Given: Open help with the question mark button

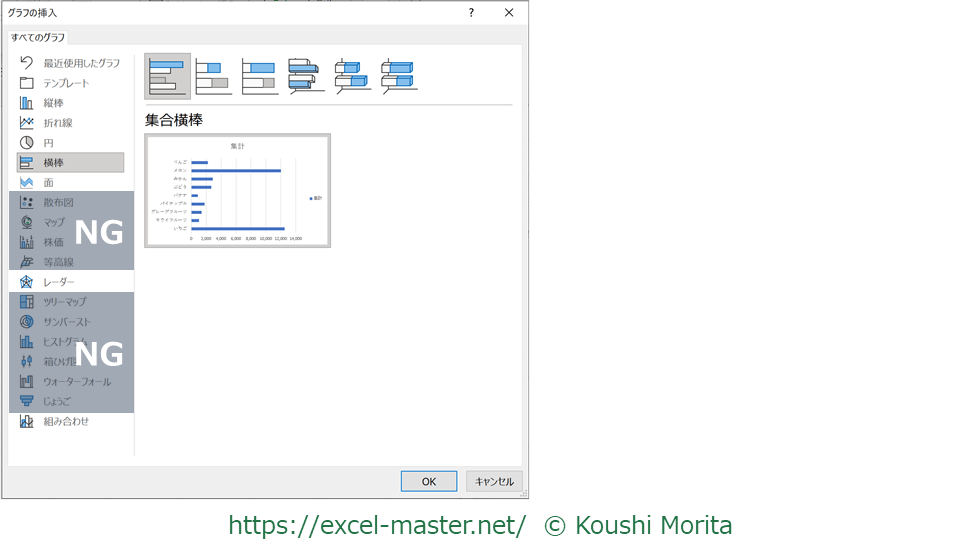Looking at the screenshot, I should [x=470, y=12].
